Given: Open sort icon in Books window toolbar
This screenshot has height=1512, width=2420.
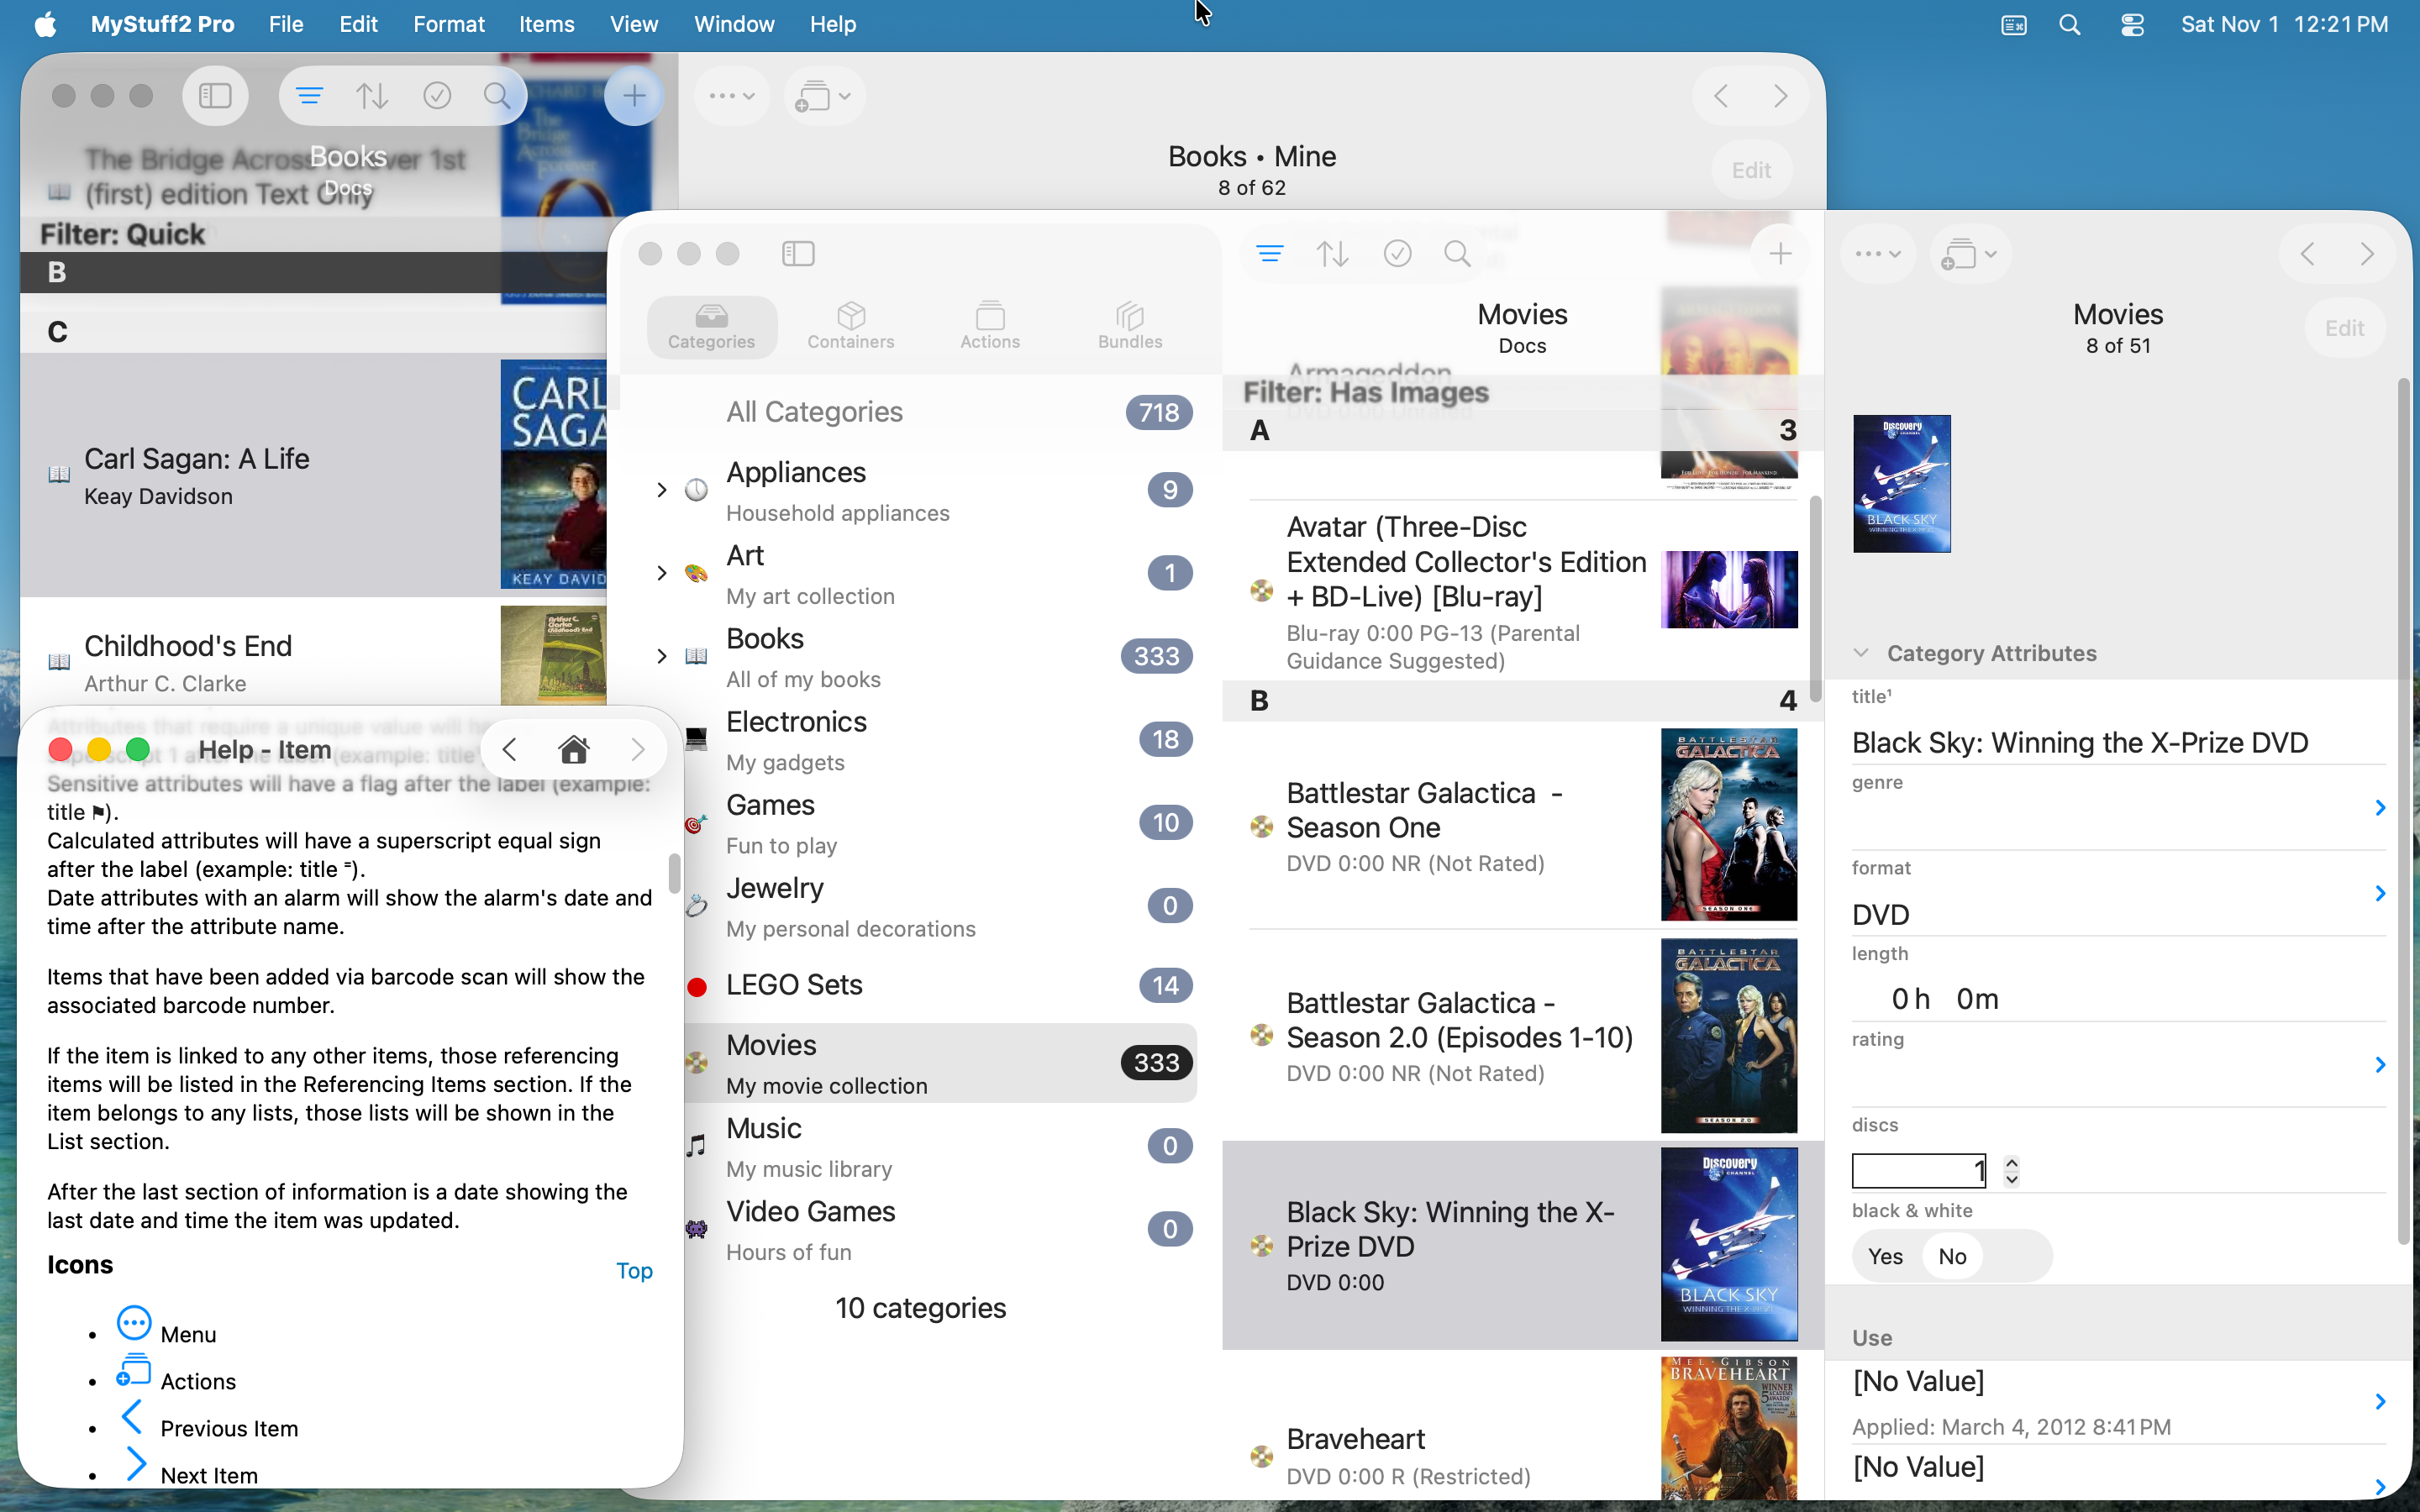Looking at the screenshot, I should click(x=372, y=96).
